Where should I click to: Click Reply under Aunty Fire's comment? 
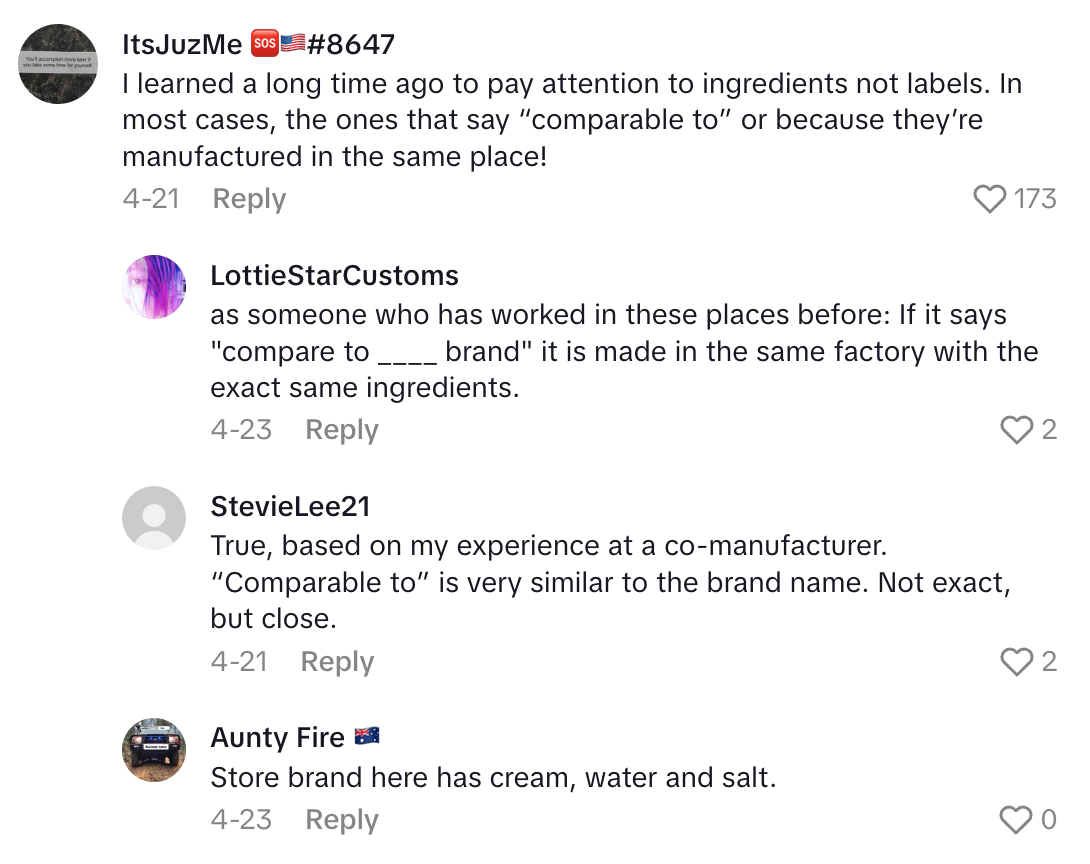341,819
